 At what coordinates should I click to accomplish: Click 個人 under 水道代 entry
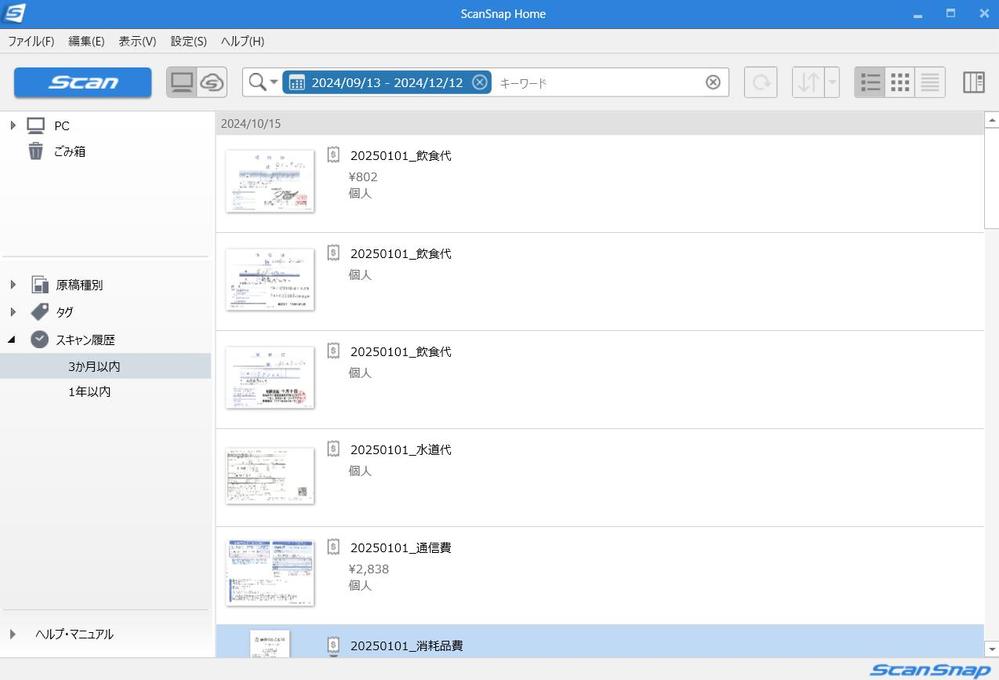(x=360, y=471)
